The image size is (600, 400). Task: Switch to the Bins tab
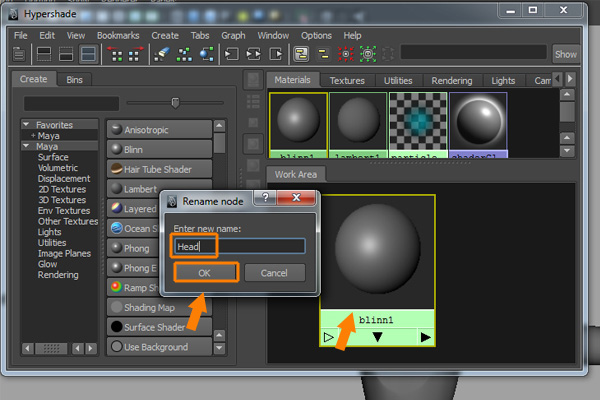(74, 80)
